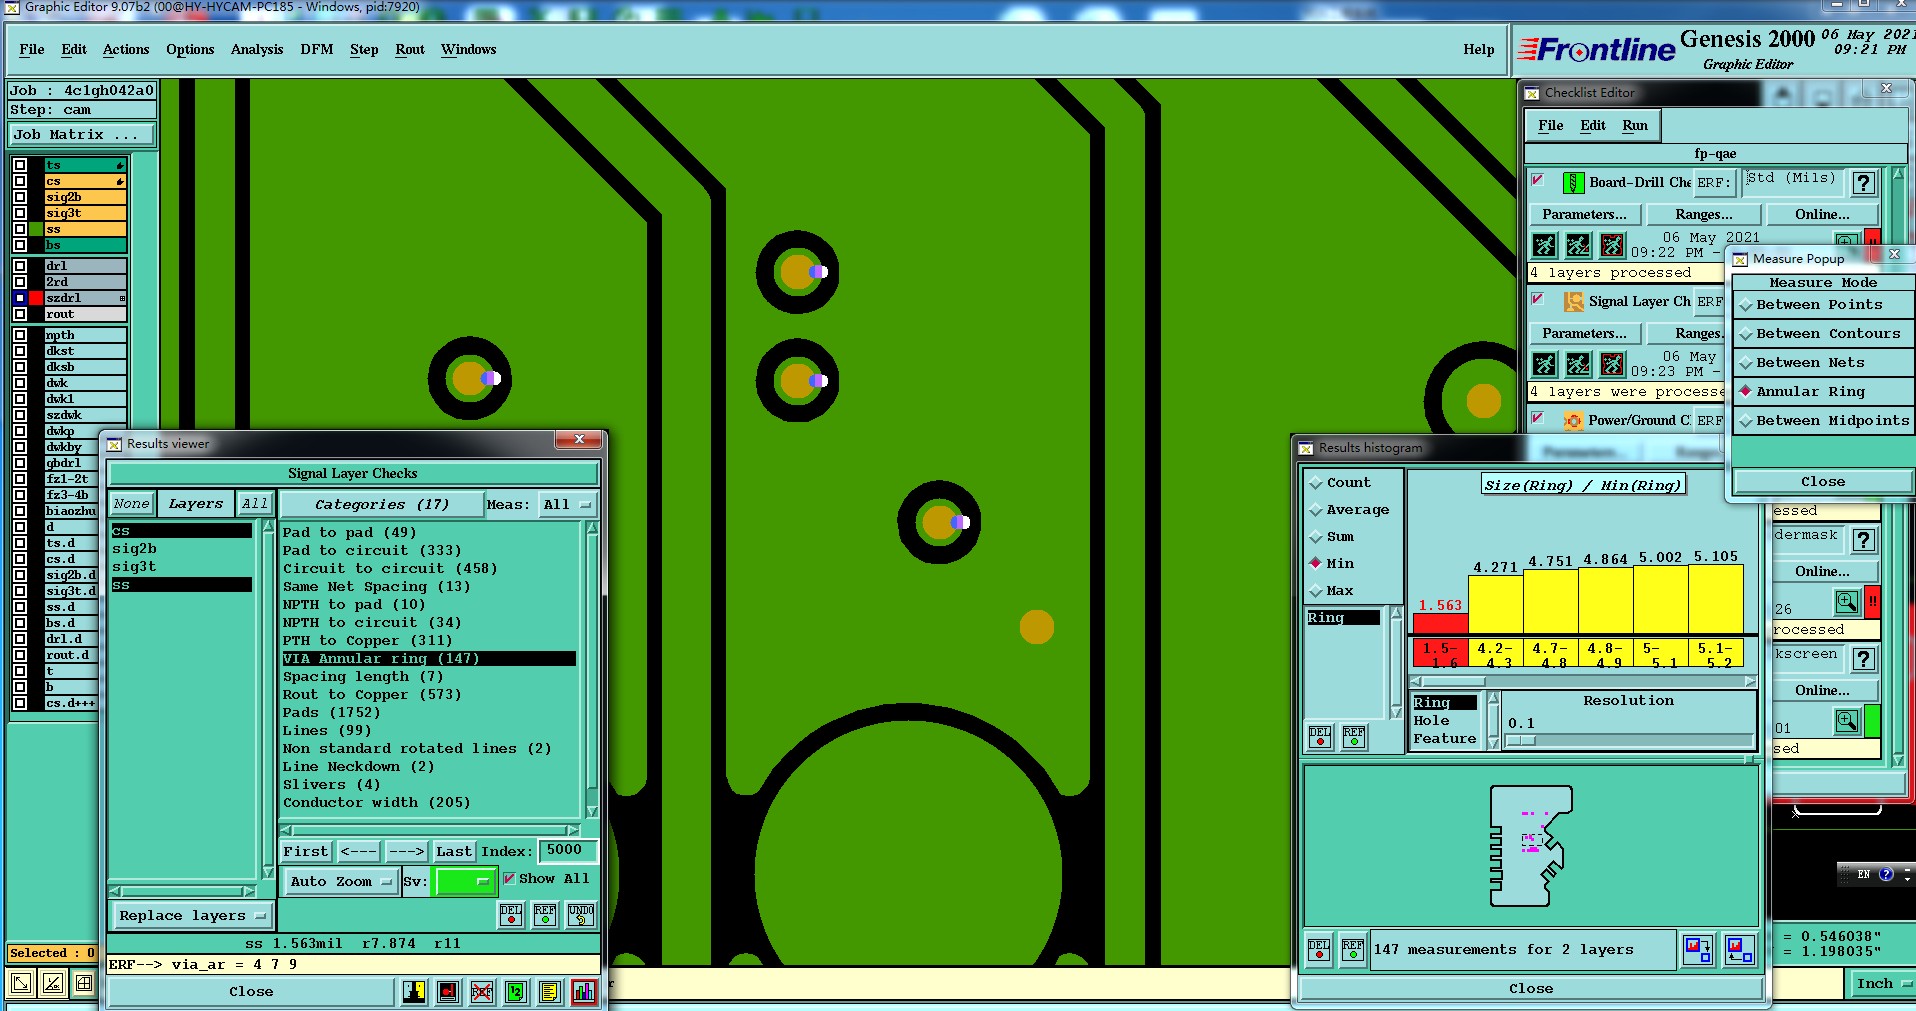1916x1011 pixels.
Task: Click the Job Matrix ... button
Action: 82,135
